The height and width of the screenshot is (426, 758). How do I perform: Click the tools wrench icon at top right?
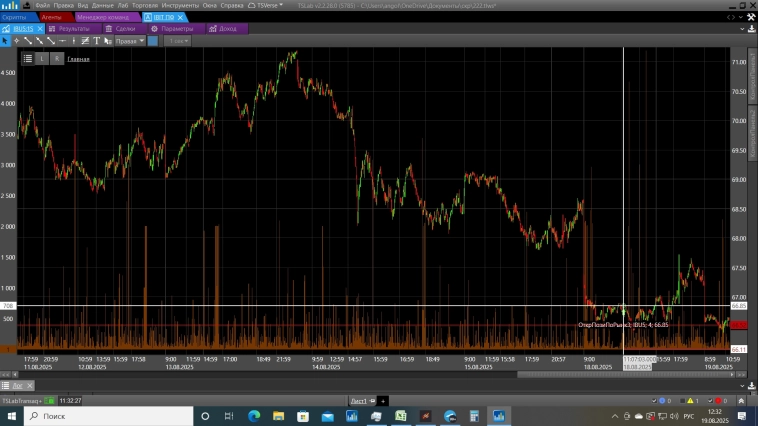pos(751,17)
